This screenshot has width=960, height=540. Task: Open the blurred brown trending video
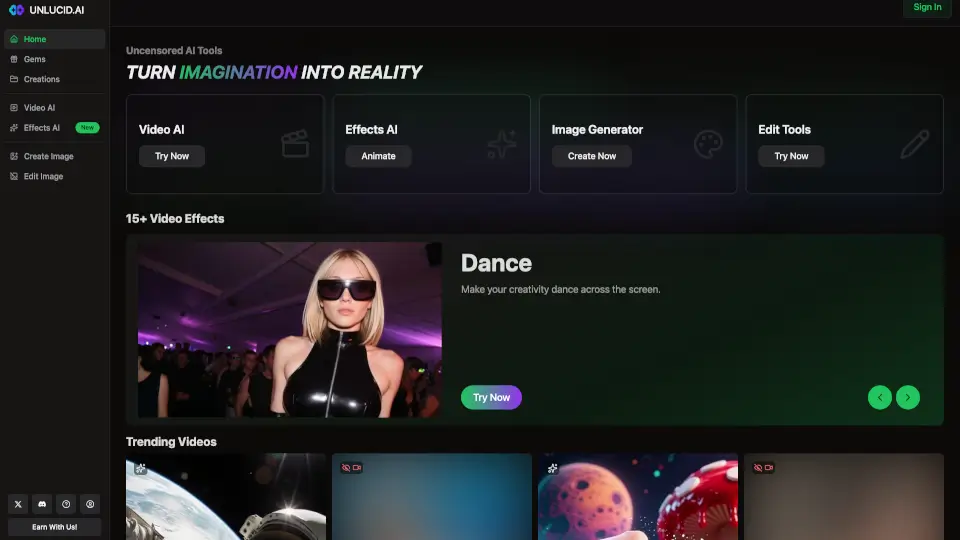click(844, 499)
